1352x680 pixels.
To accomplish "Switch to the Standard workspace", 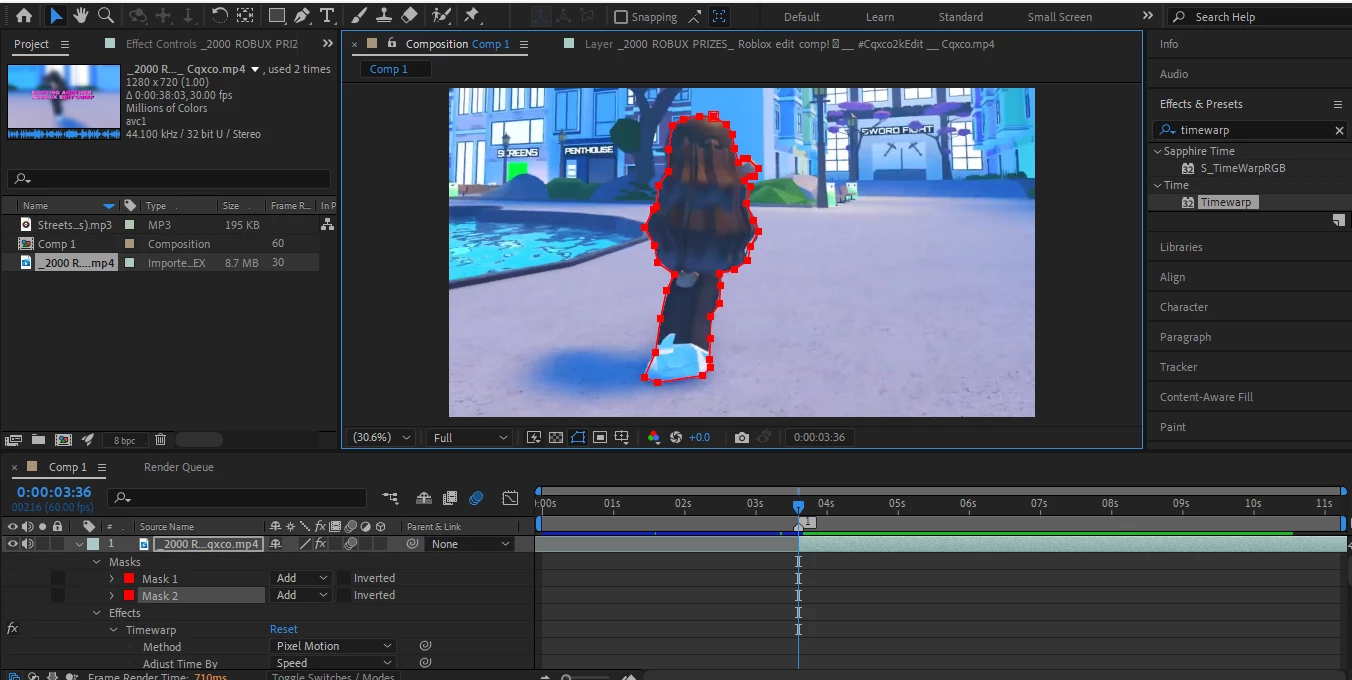I will (x=960, y=17).
